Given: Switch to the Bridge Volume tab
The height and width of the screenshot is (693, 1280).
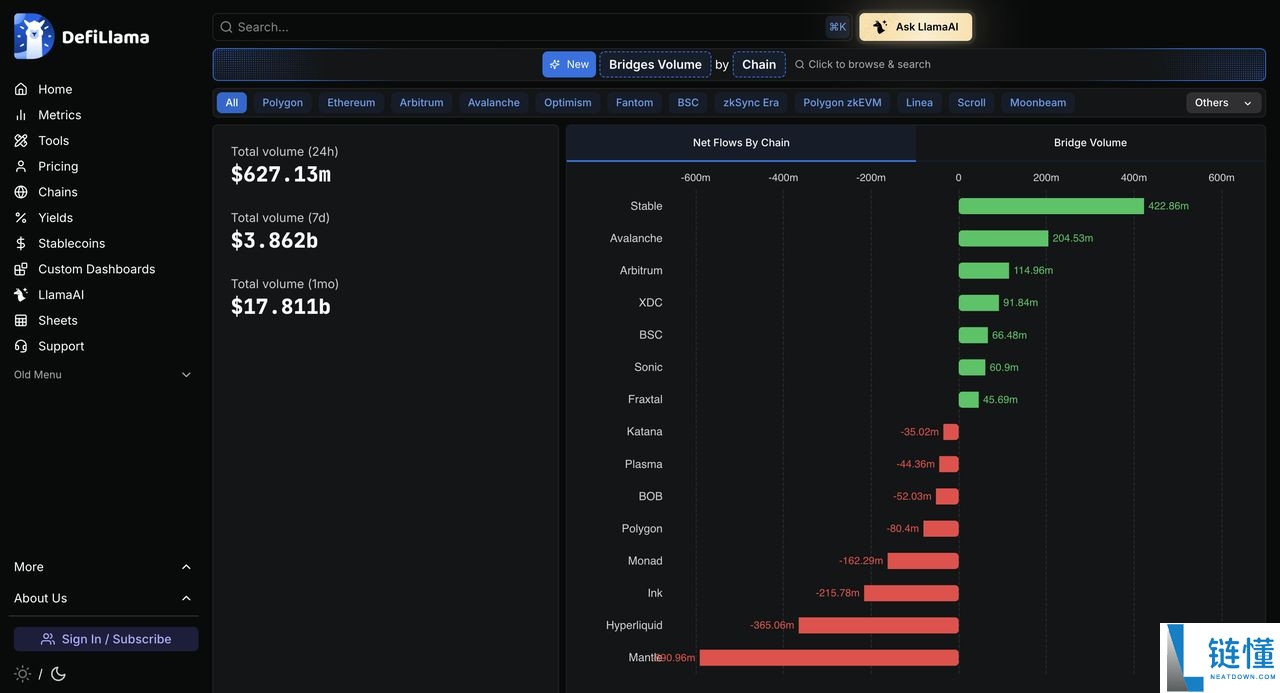Looking at the screenshot, I should click(x=1090, y=143).
